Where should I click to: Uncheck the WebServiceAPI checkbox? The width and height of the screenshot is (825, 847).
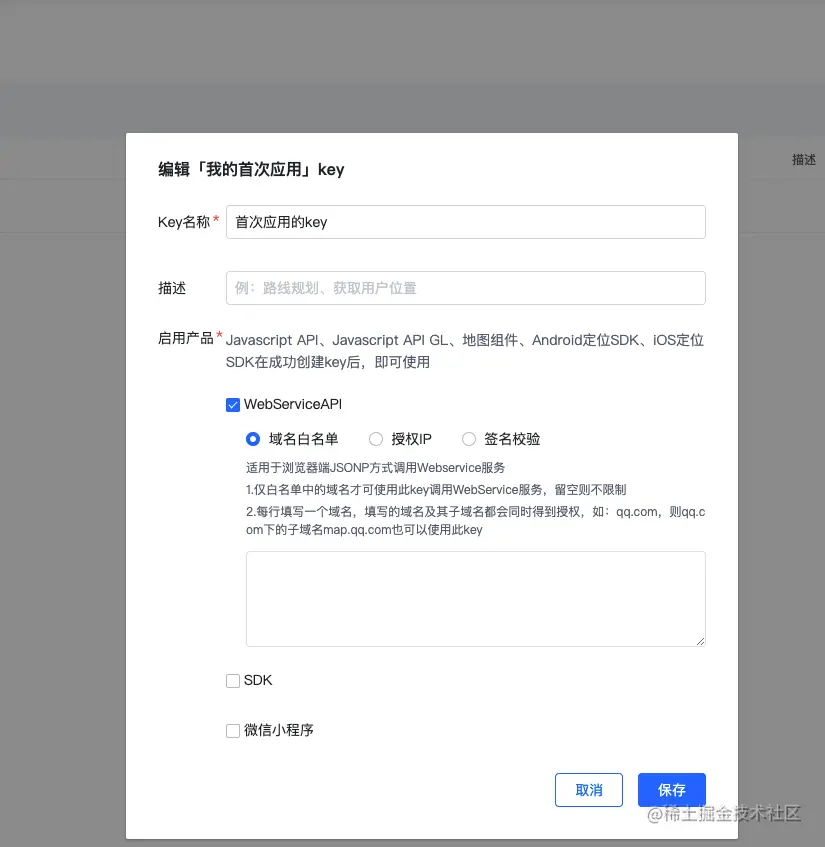click(x=233, y=405)
